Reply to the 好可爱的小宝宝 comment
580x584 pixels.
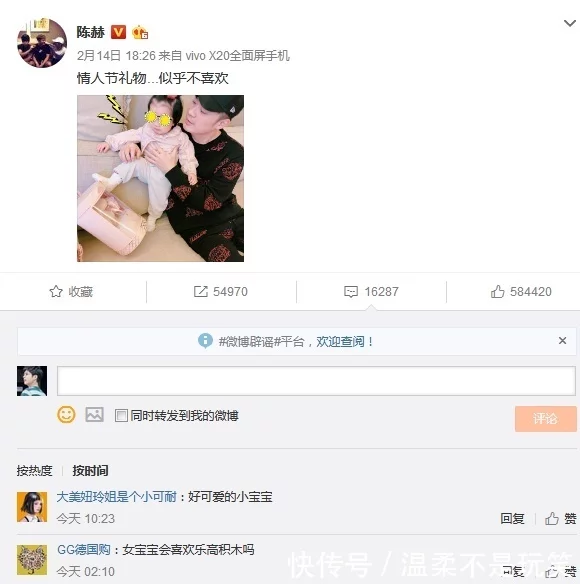(x=512, y=518)
